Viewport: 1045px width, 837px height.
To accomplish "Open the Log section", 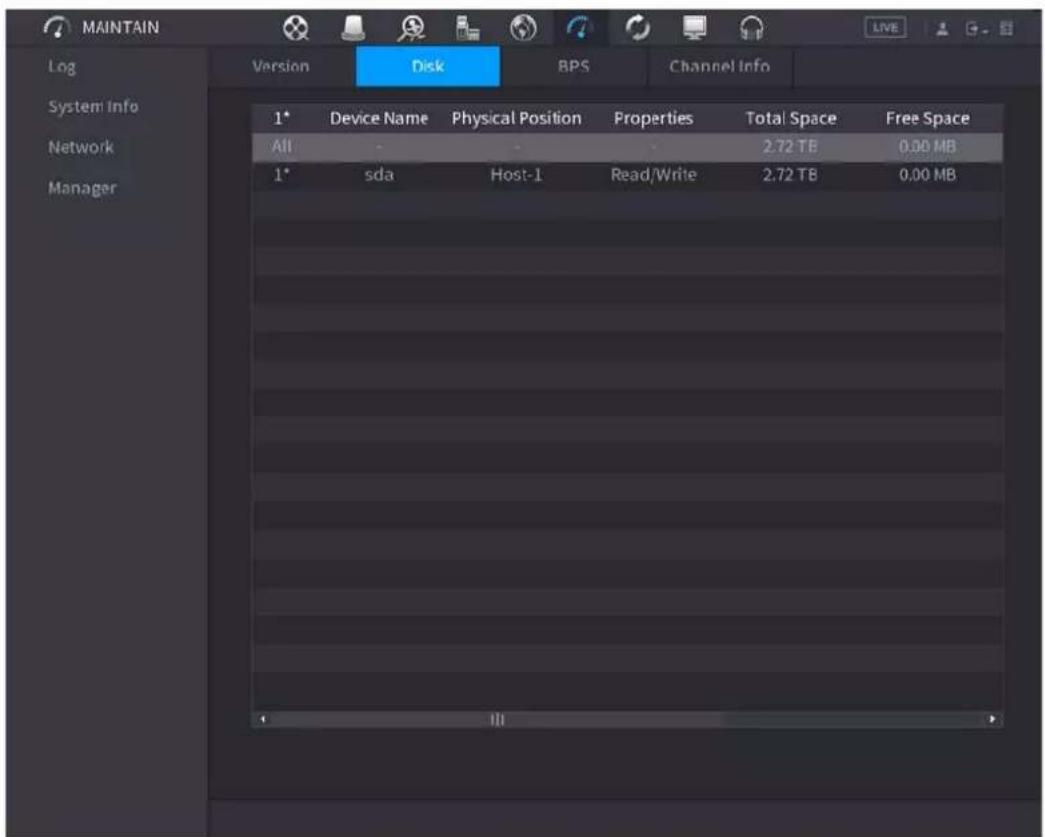I will (x=61, y=67).
